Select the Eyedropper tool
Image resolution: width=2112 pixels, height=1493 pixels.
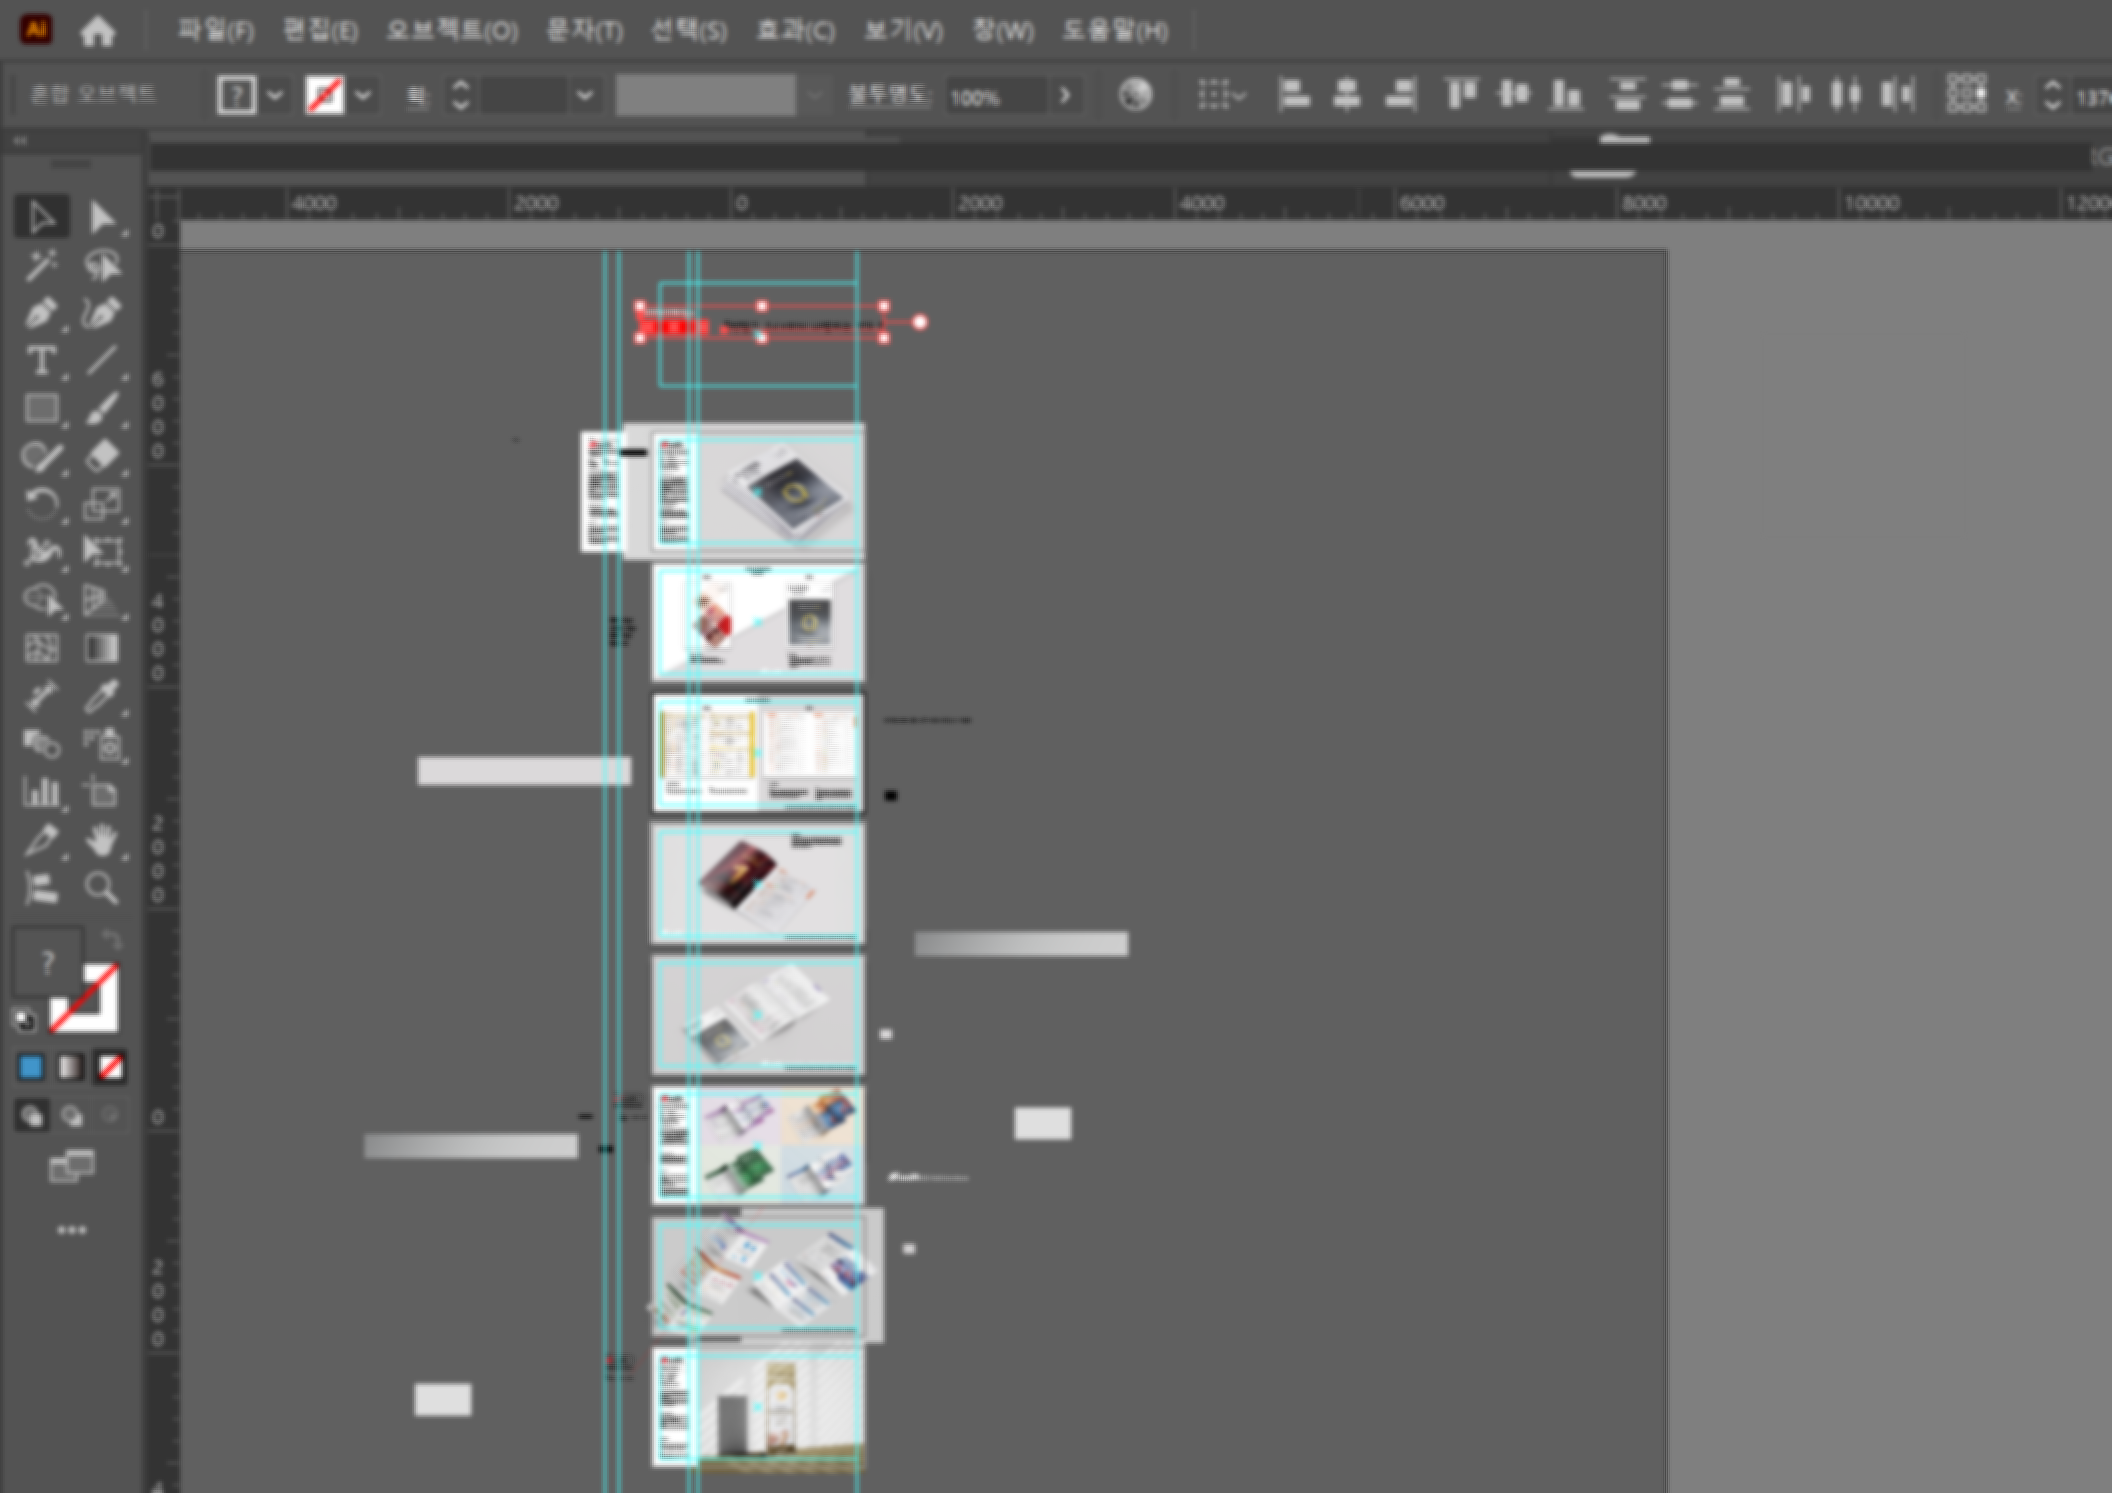101,696
